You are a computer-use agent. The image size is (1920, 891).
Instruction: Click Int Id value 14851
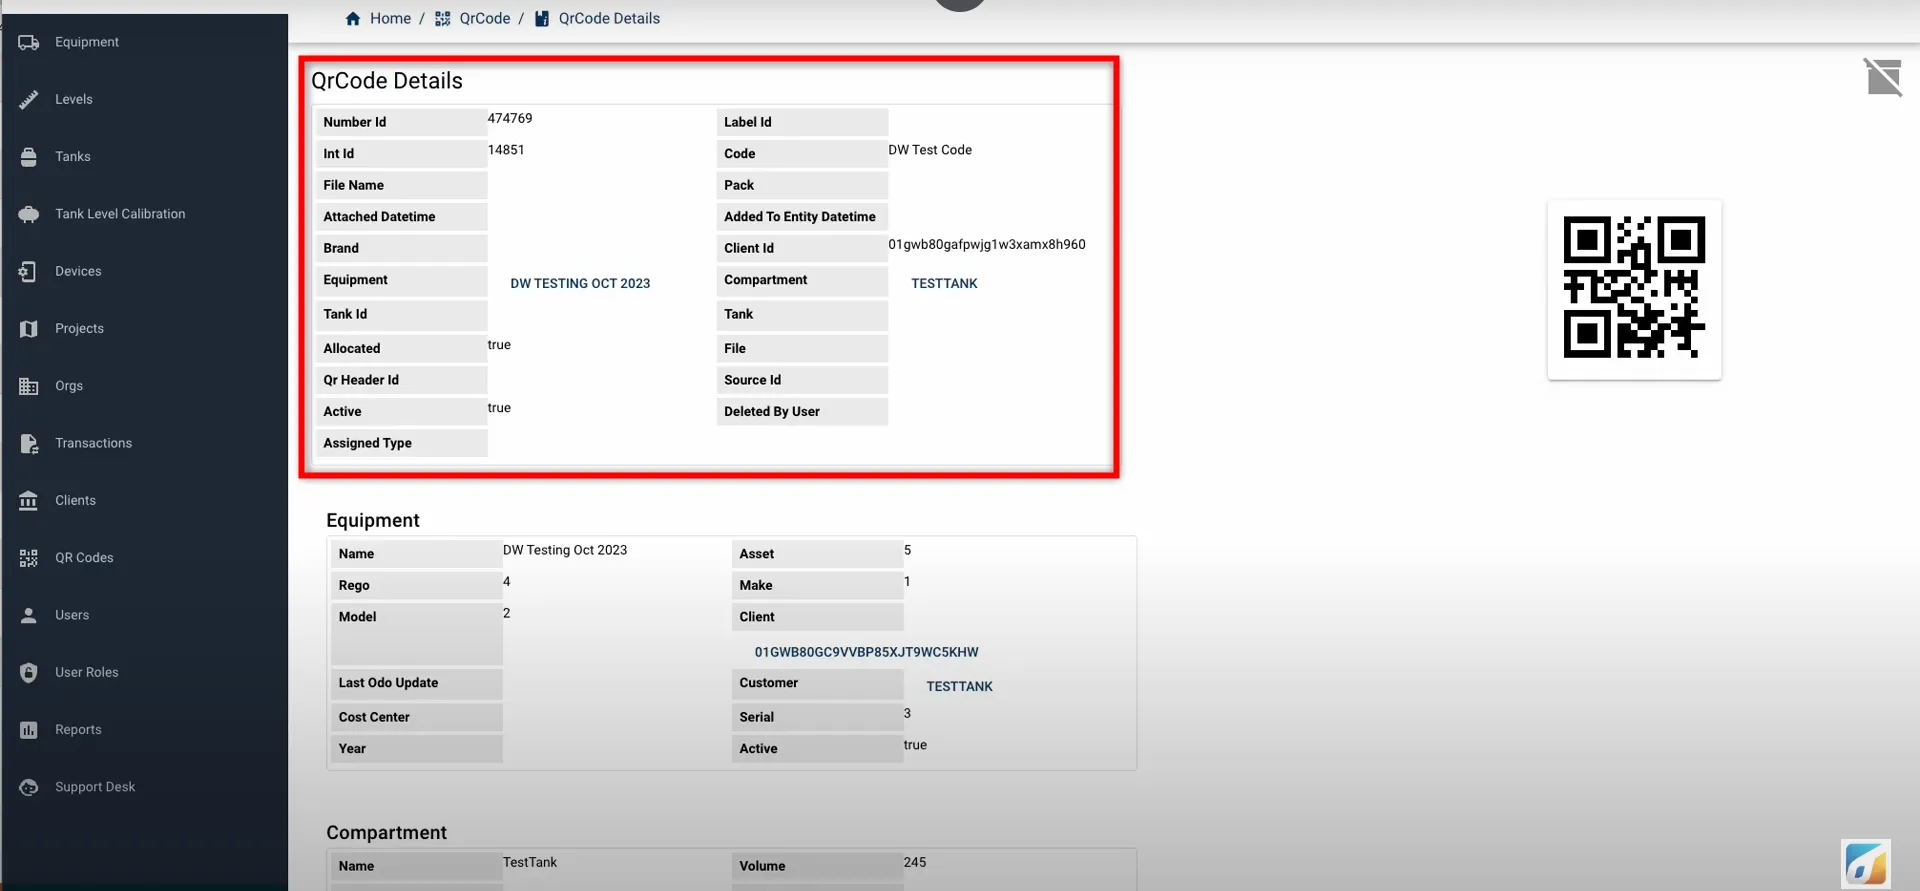tap(506, 150)
